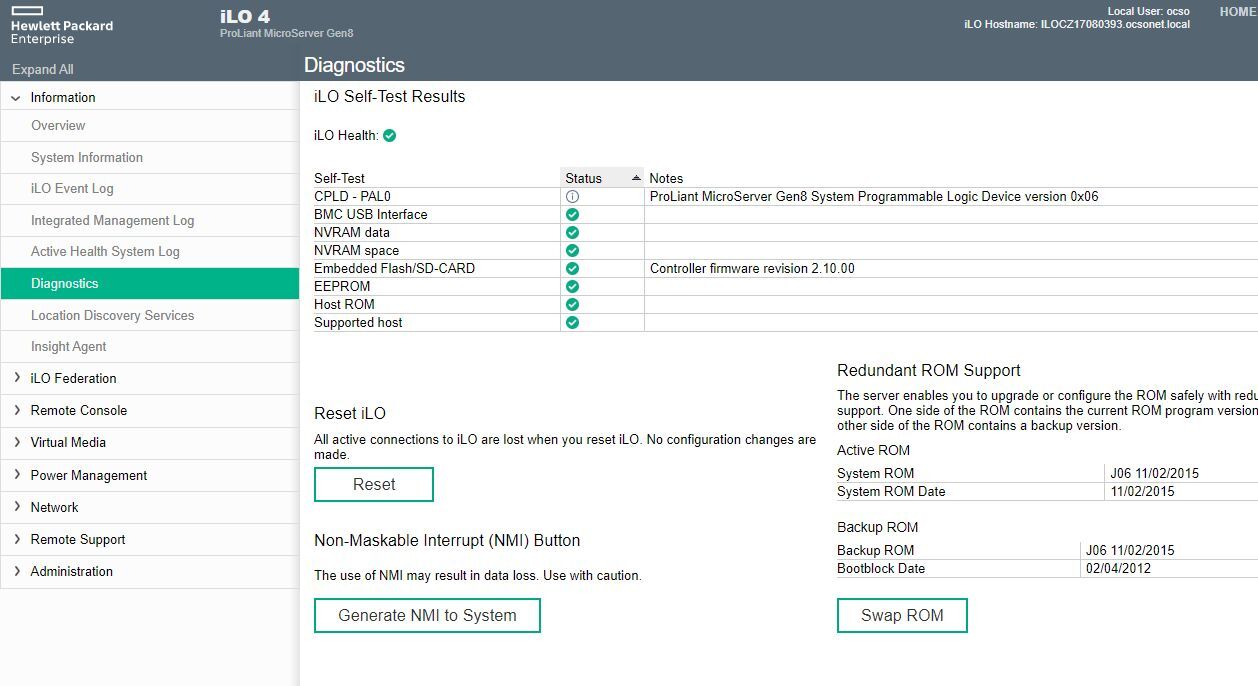Click the System ROM Date value 11/02/2015

(1144, 491)
